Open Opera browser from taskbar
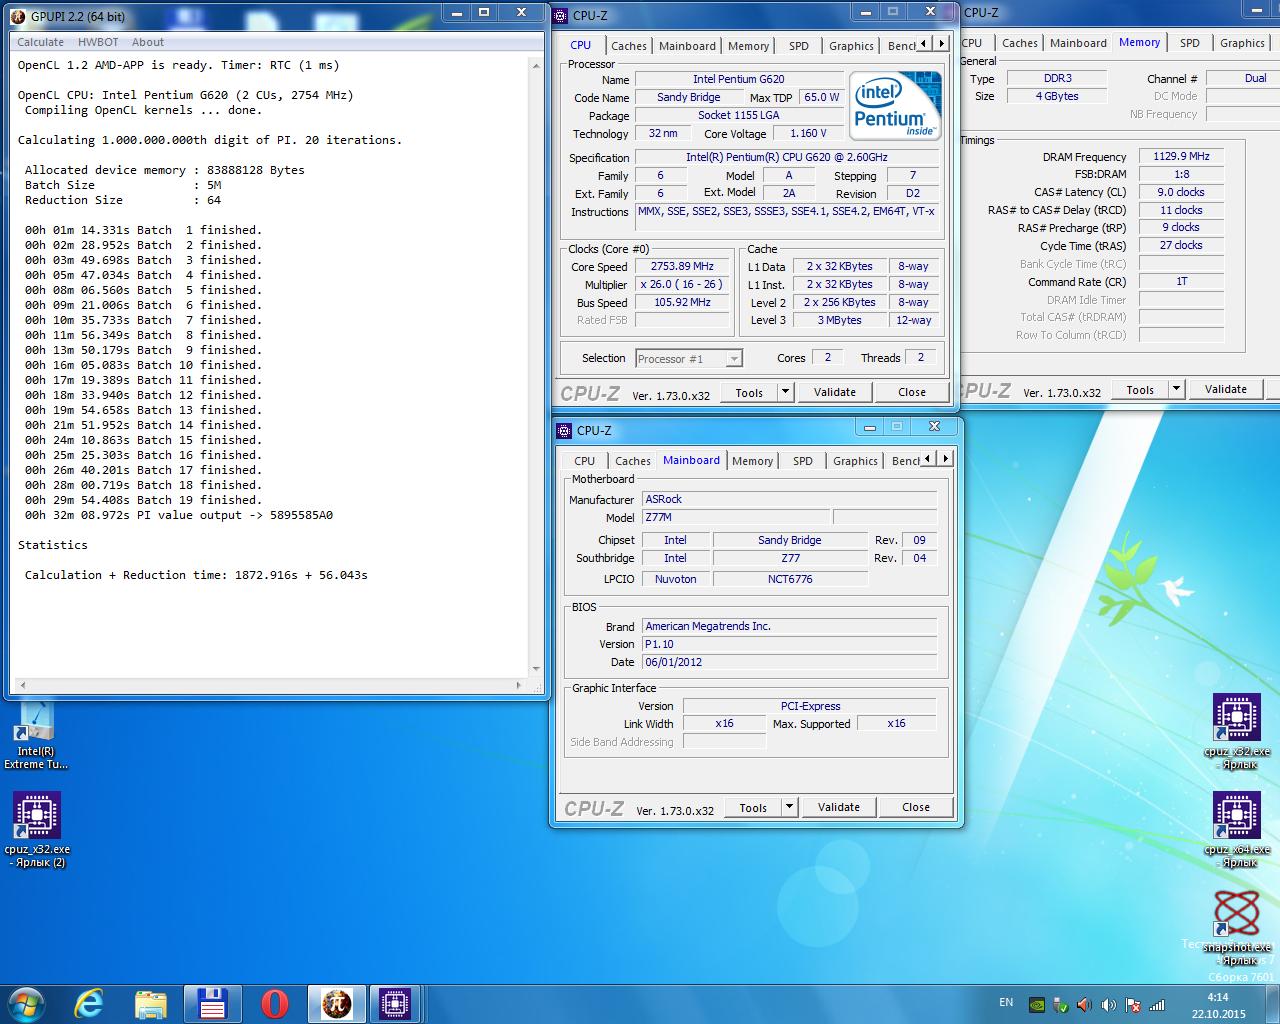Screen dimensions: 1280x1024 [x=274, y=1003]
